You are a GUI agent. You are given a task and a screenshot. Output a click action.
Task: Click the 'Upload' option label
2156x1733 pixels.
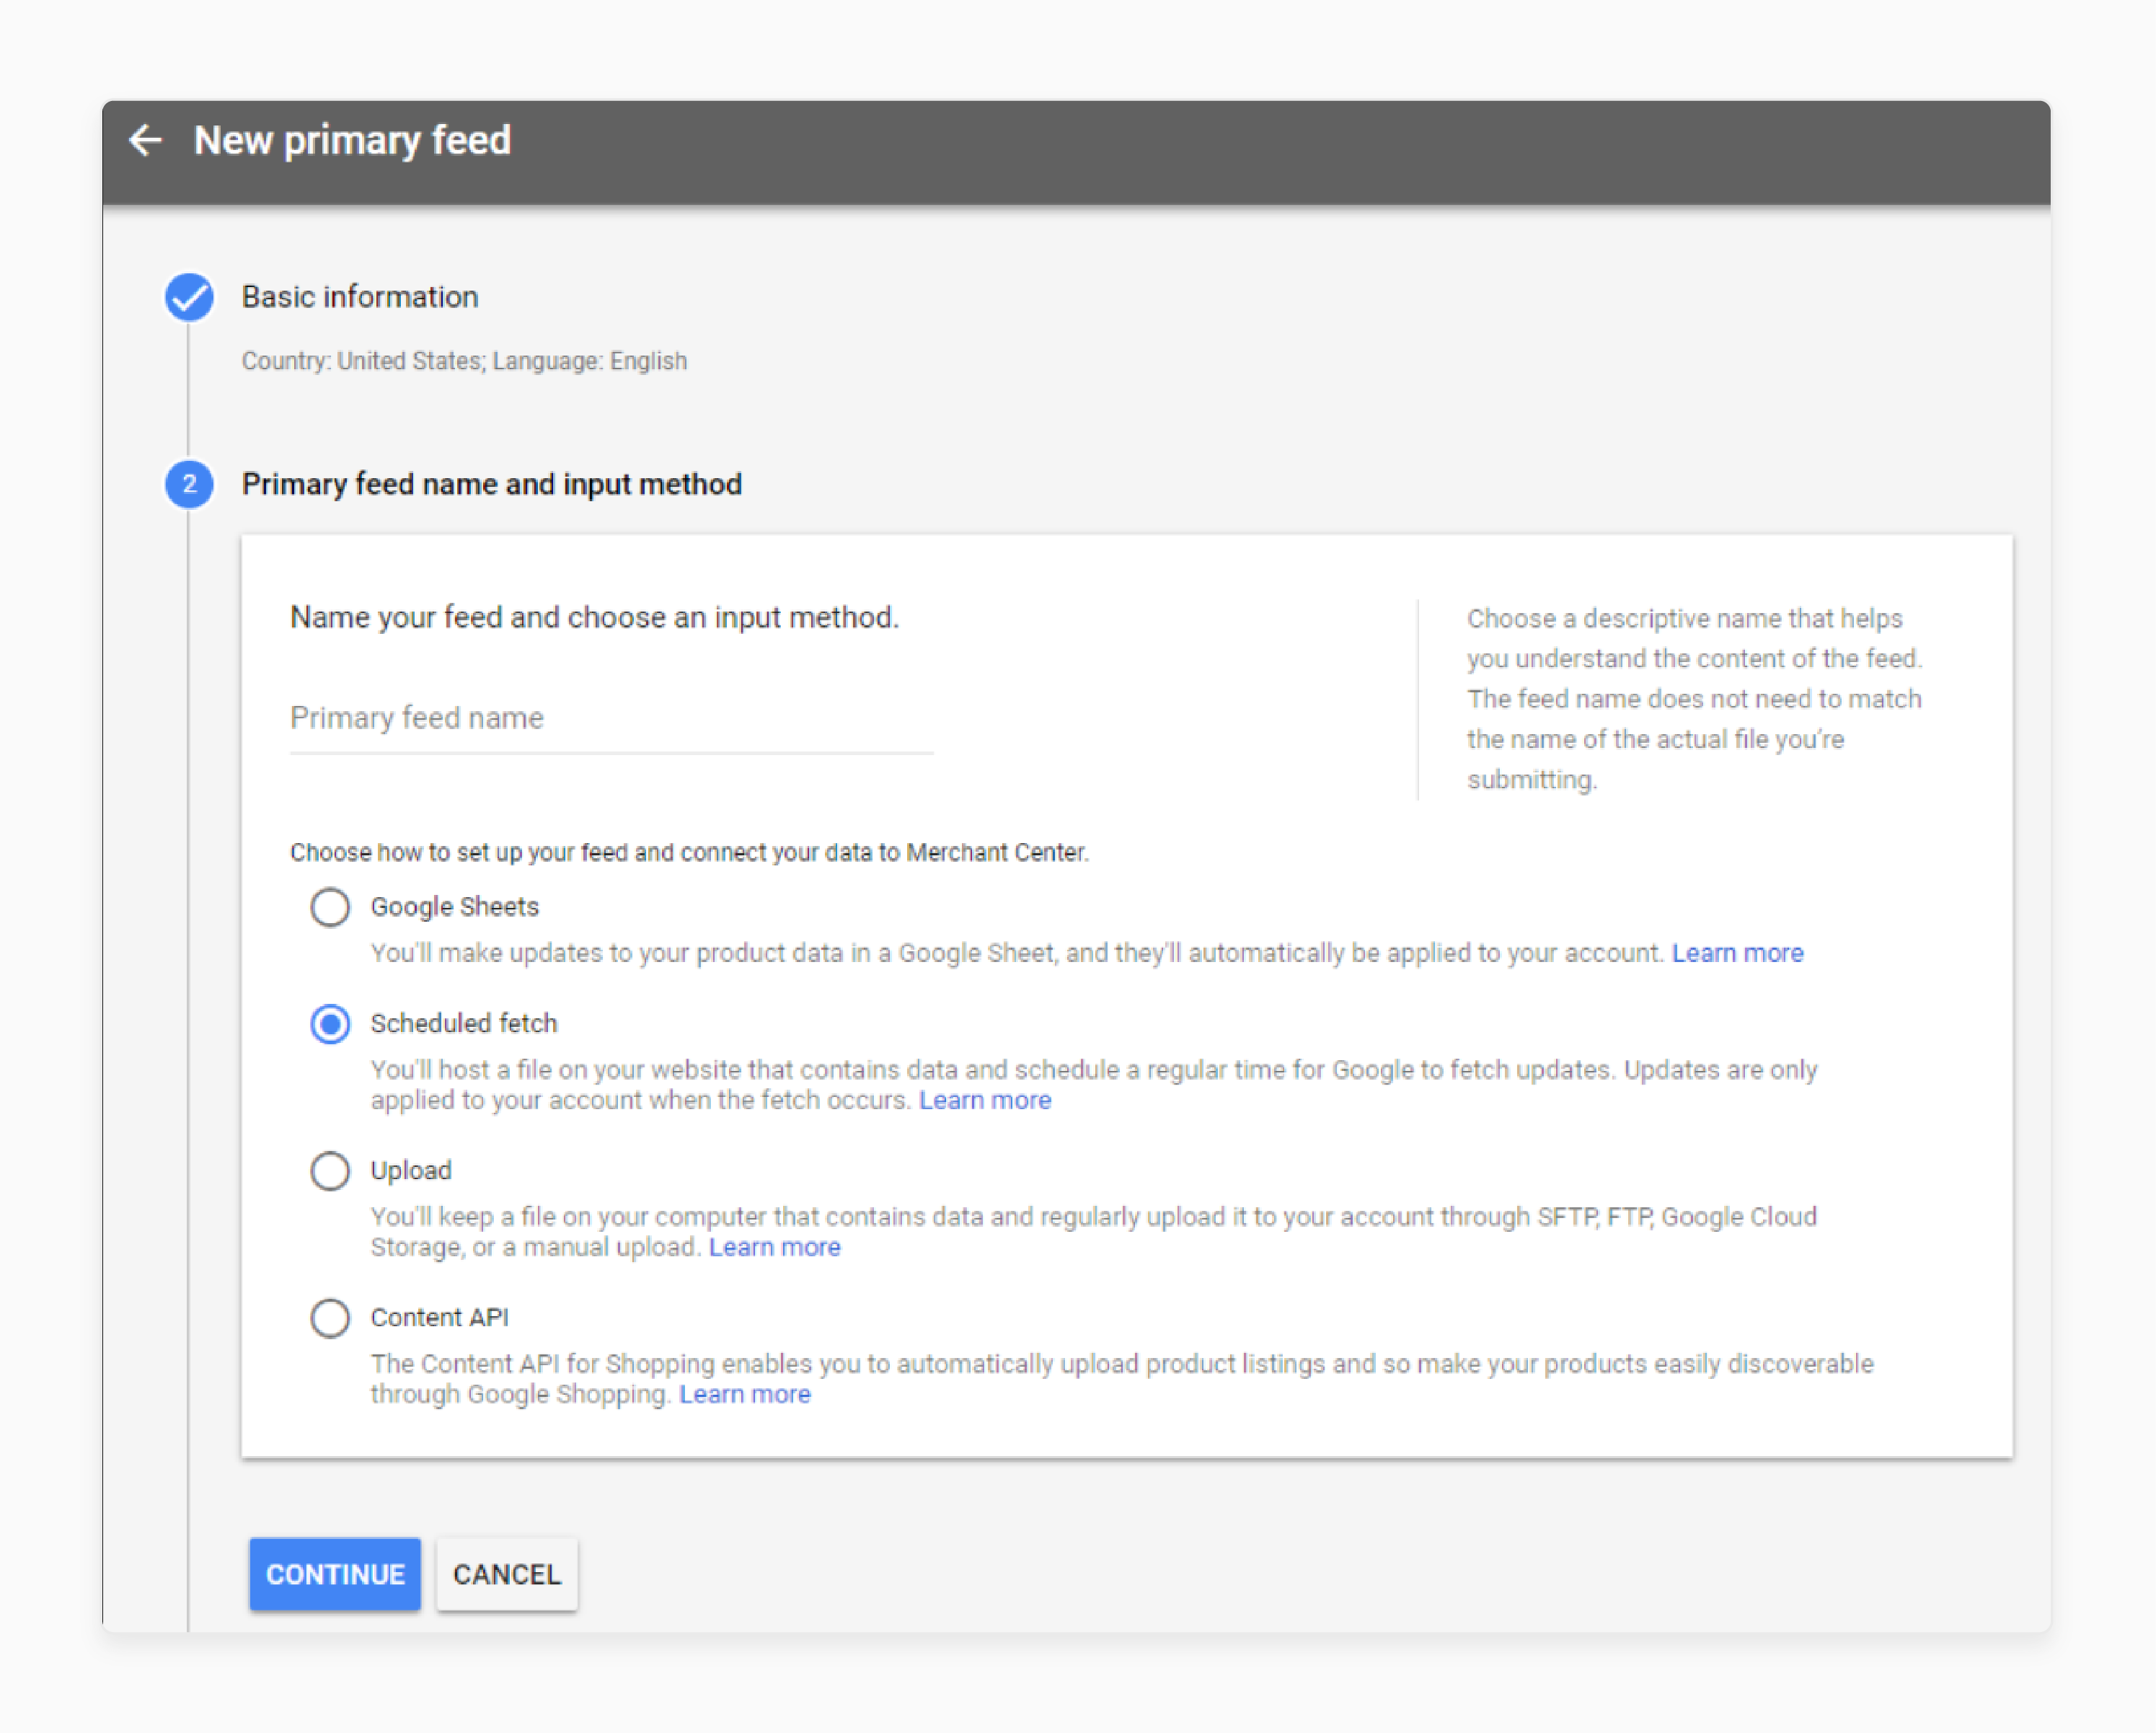pyautogui.click(x=411, y=1170)
